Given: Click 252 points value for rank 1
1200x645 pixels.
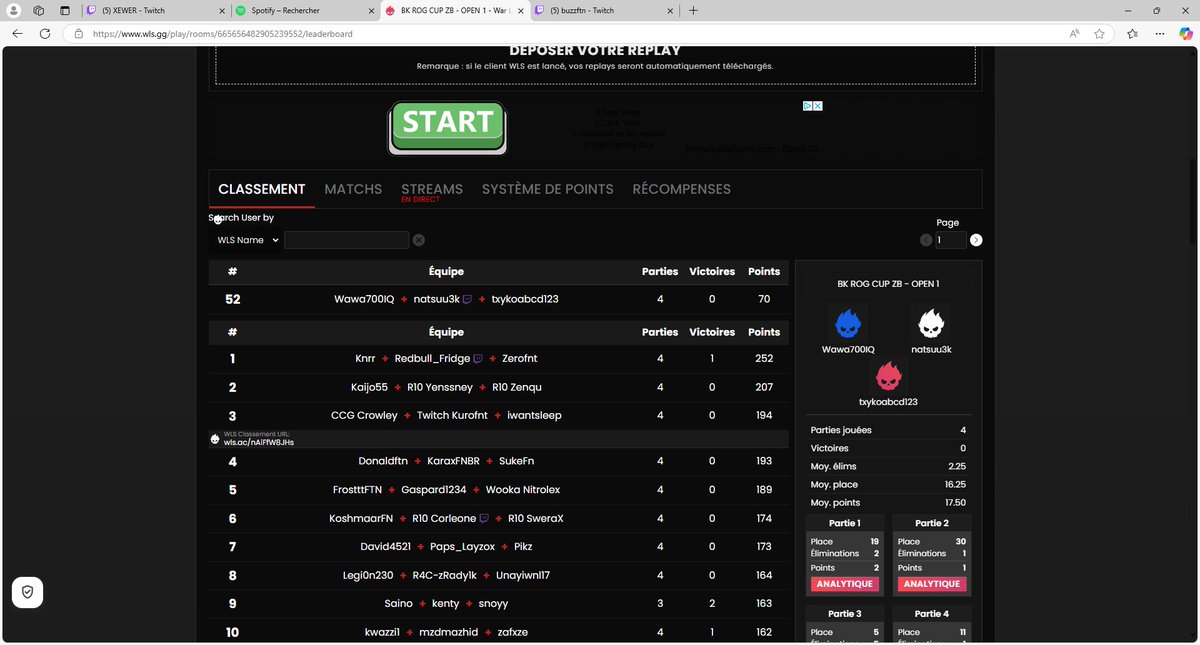Looking at the screenshot, I should pyautogui.click(x=764, y=358).
